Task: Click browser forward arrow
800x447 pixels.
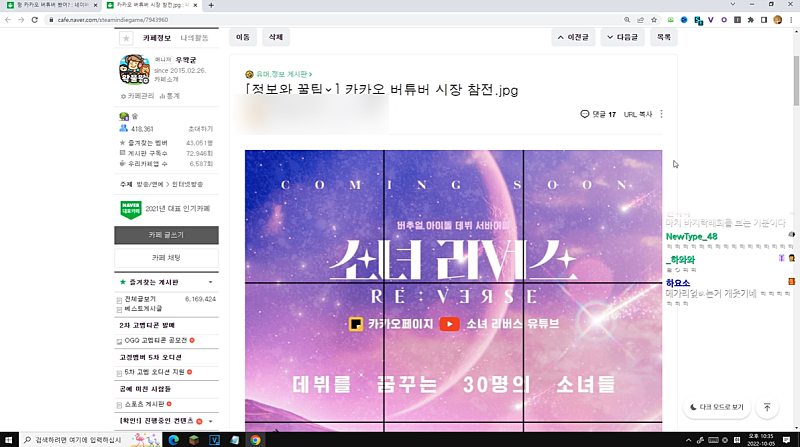Action: point(21,20)
